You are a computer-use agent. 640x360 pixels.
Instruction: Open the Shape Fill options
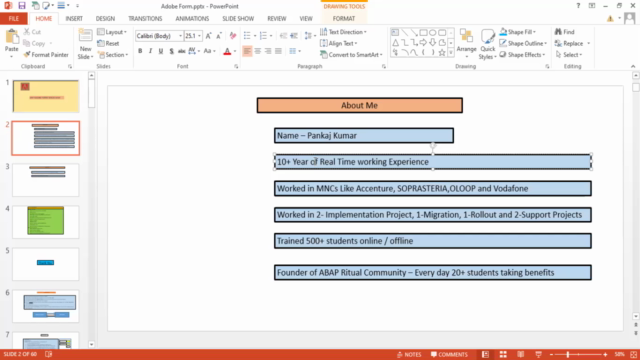click(518, 32)
